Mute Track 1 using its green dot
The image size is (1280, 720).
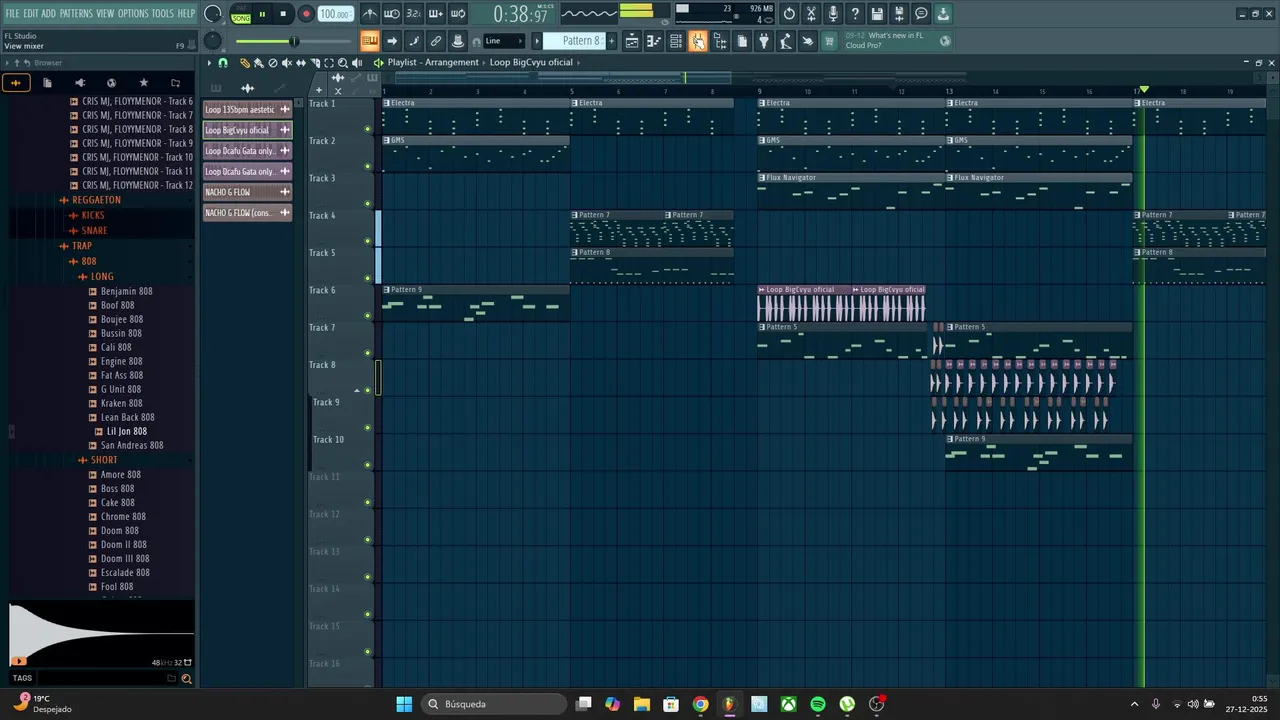click(368, 128)
